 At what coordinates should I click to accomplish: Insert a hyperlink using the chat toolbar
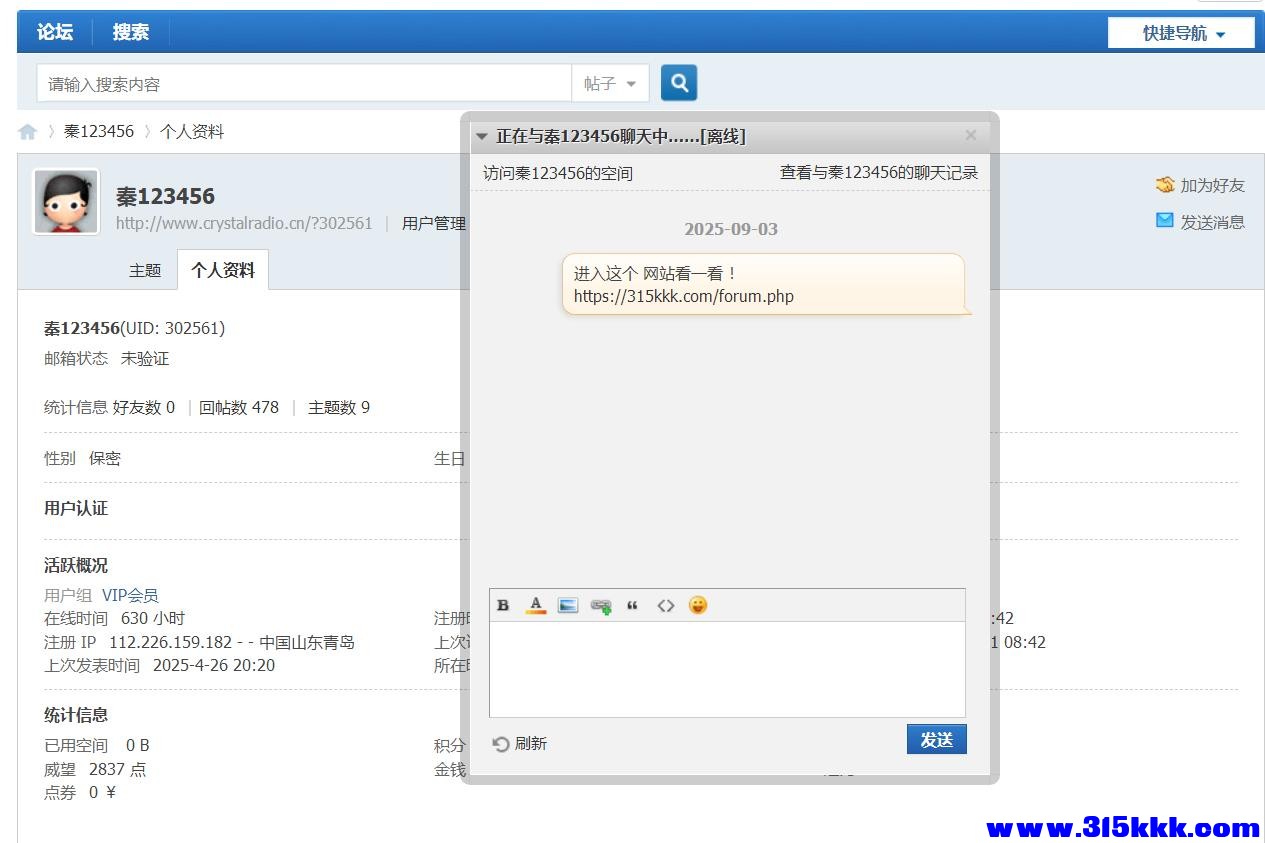click(601, 604)
